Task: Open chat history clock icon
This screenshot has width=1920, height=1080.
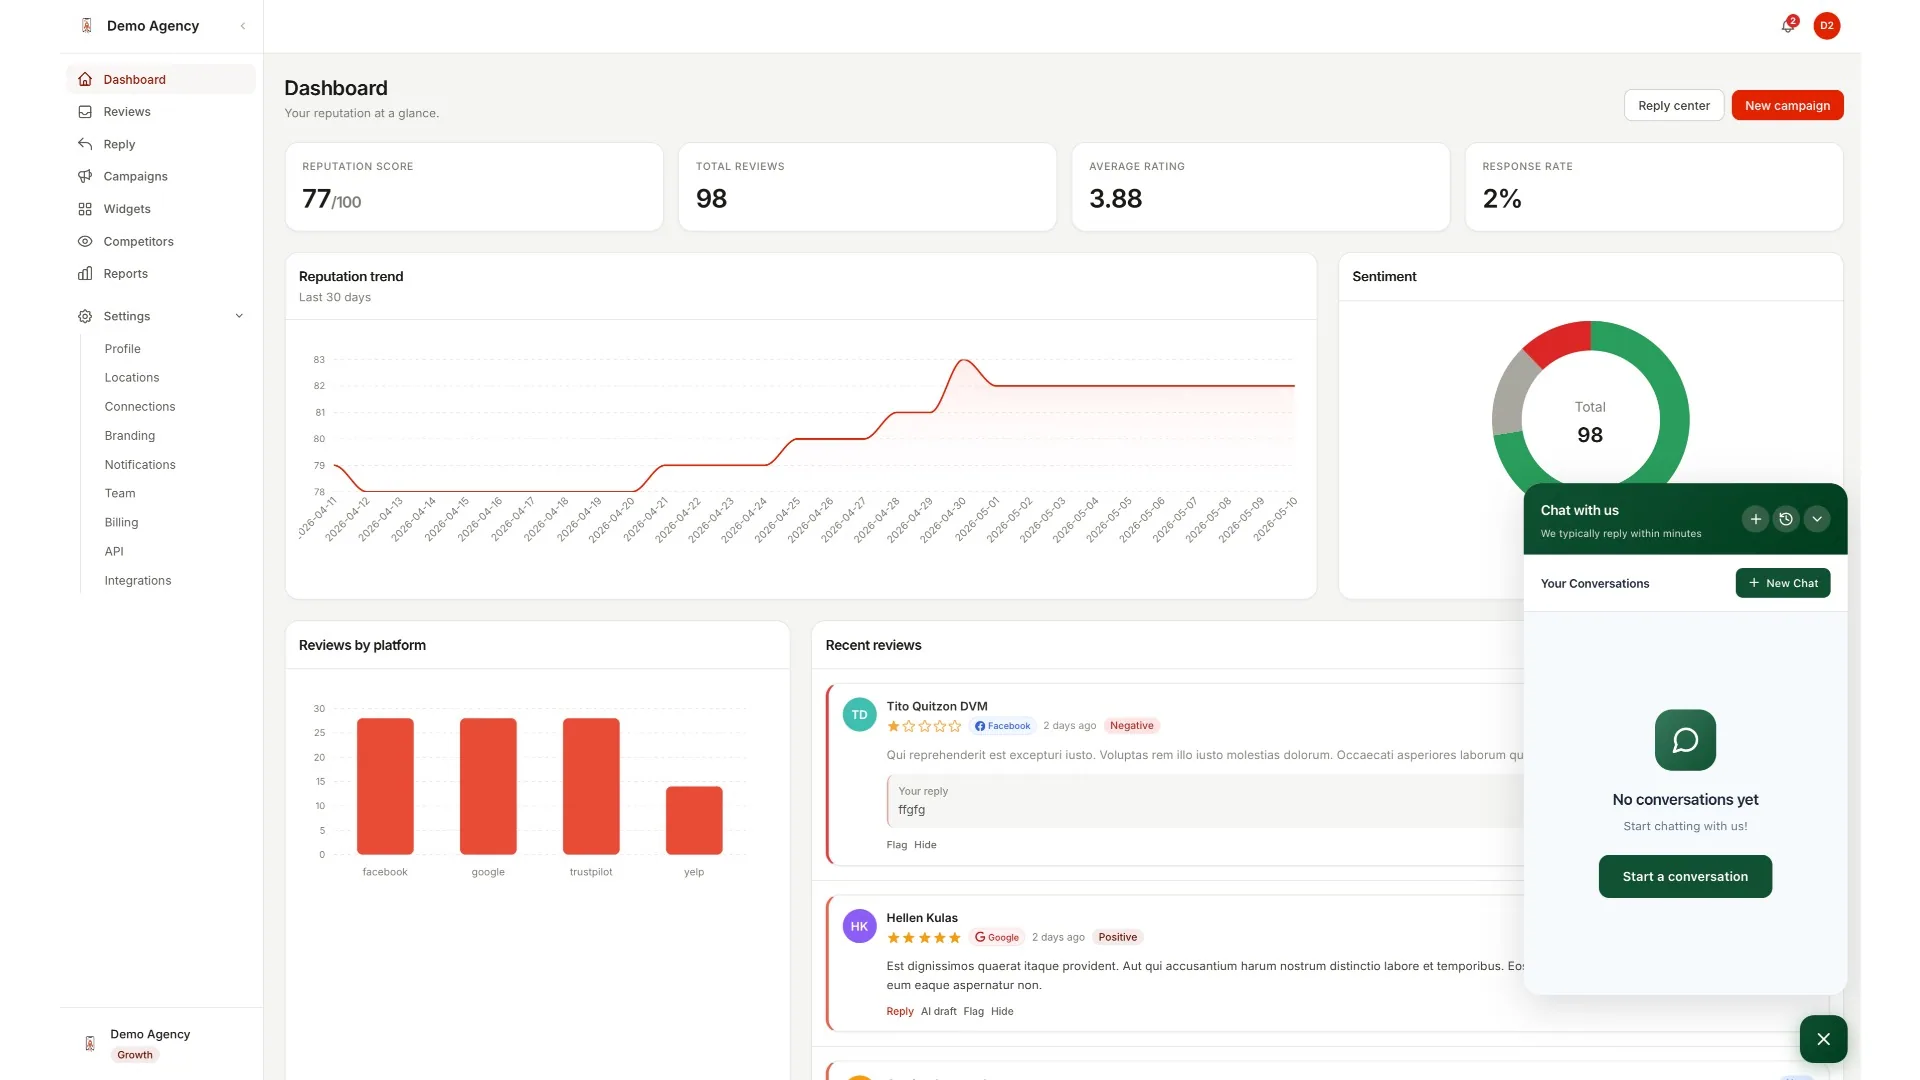Action: pos(1786,519)
